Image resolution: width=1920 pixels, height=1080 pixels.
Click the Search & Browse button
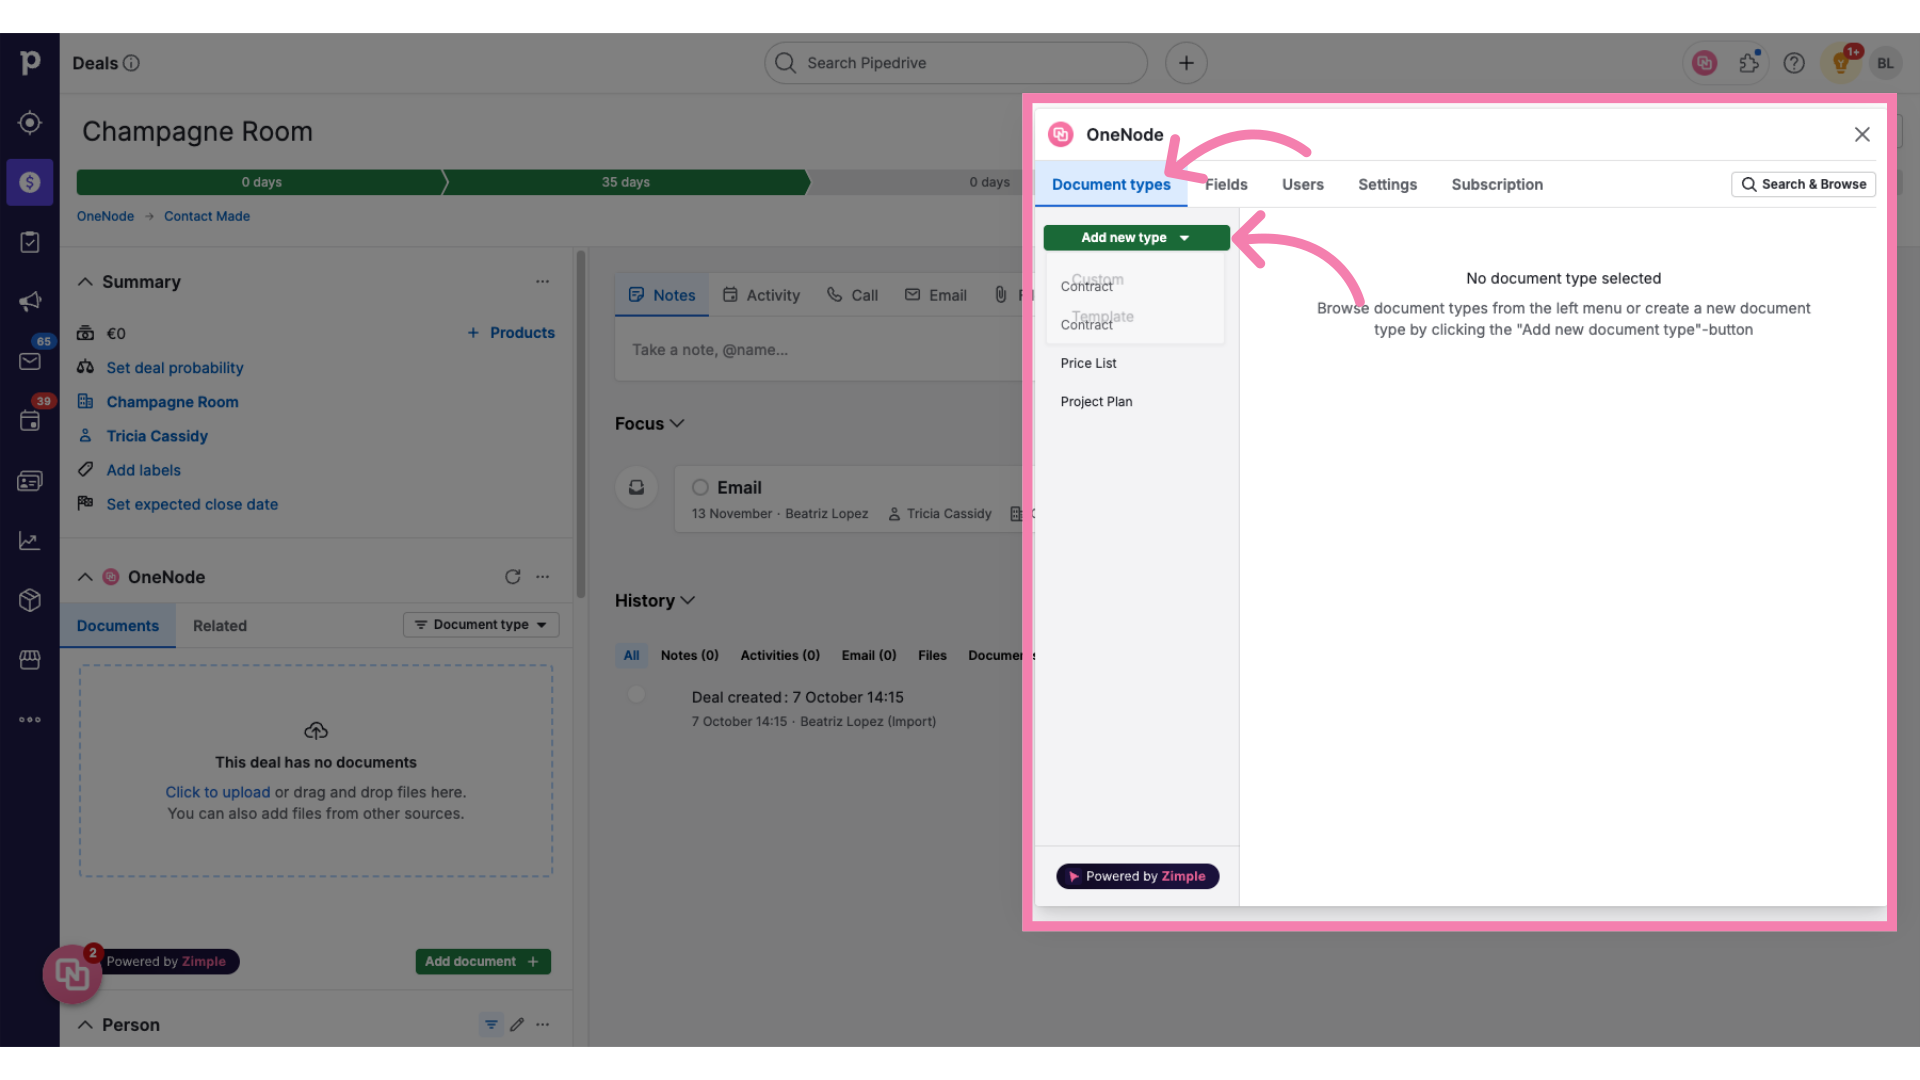(1804, 184)
